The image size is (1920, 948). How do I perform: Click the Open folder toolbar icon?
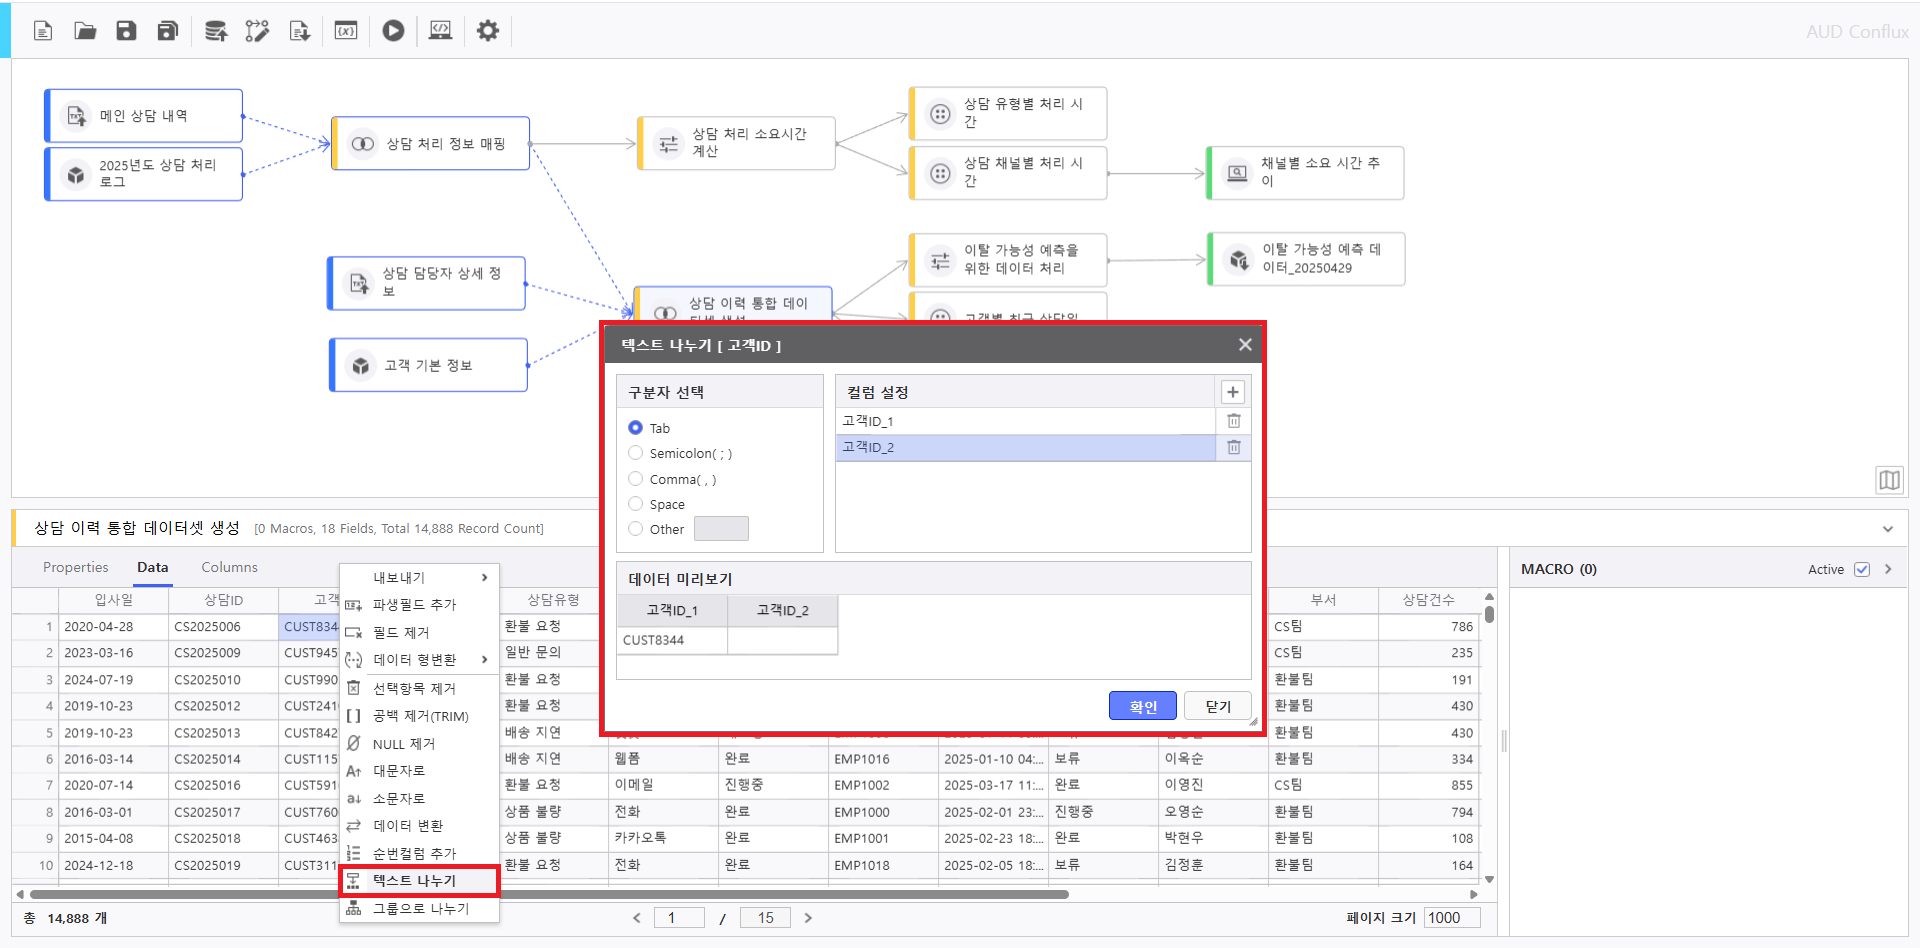(x=85, y=31)
